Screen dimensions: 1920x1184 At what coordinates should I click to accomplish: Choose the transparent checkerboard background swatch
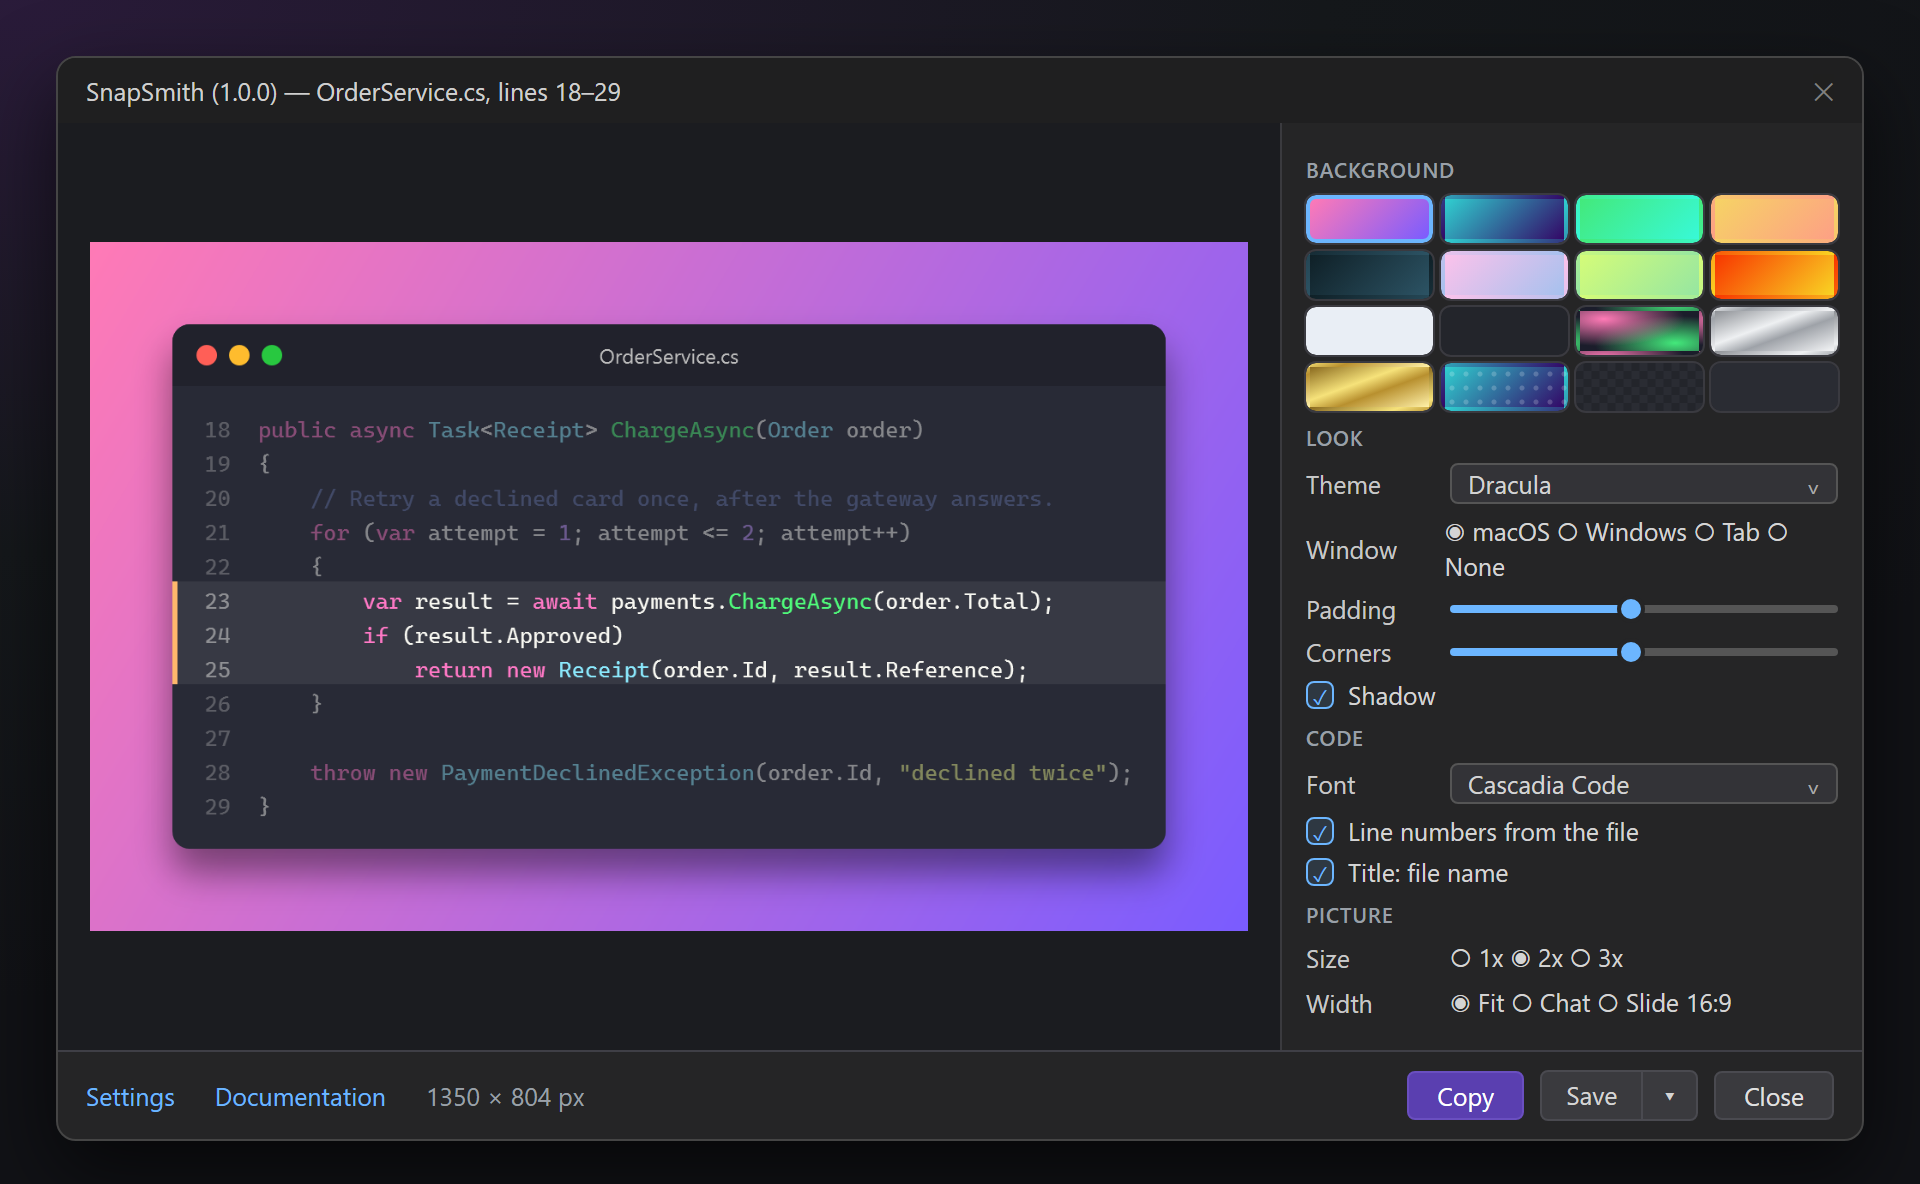pos(1639,387)
